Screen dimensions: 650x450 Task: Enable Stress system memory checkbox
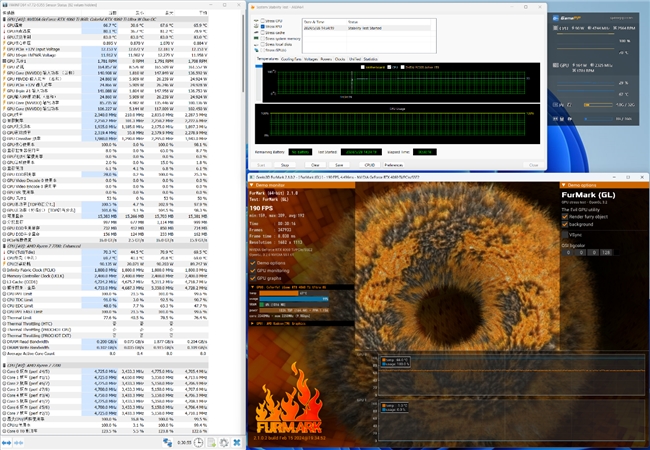point(262,39)
